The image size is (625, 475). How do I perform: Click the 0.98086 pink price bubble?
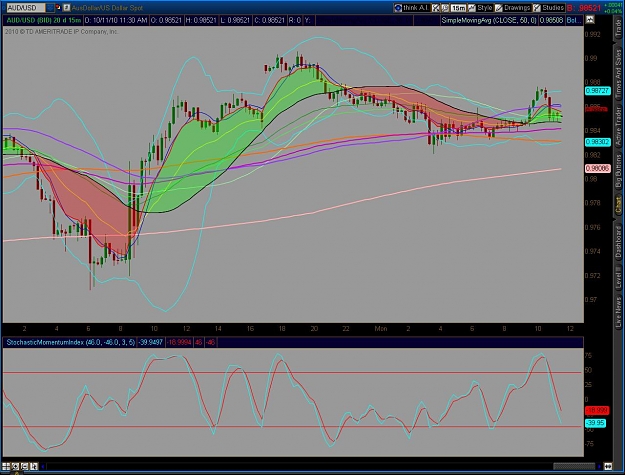tap(597, 168)
